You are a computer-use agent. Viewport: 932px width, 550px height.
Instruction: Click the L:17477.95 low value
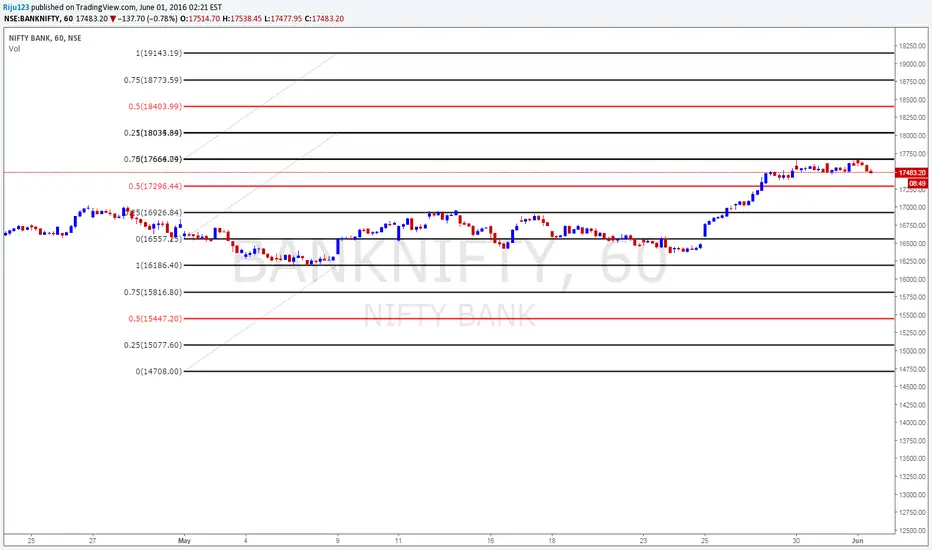click(x=283, y=18)
